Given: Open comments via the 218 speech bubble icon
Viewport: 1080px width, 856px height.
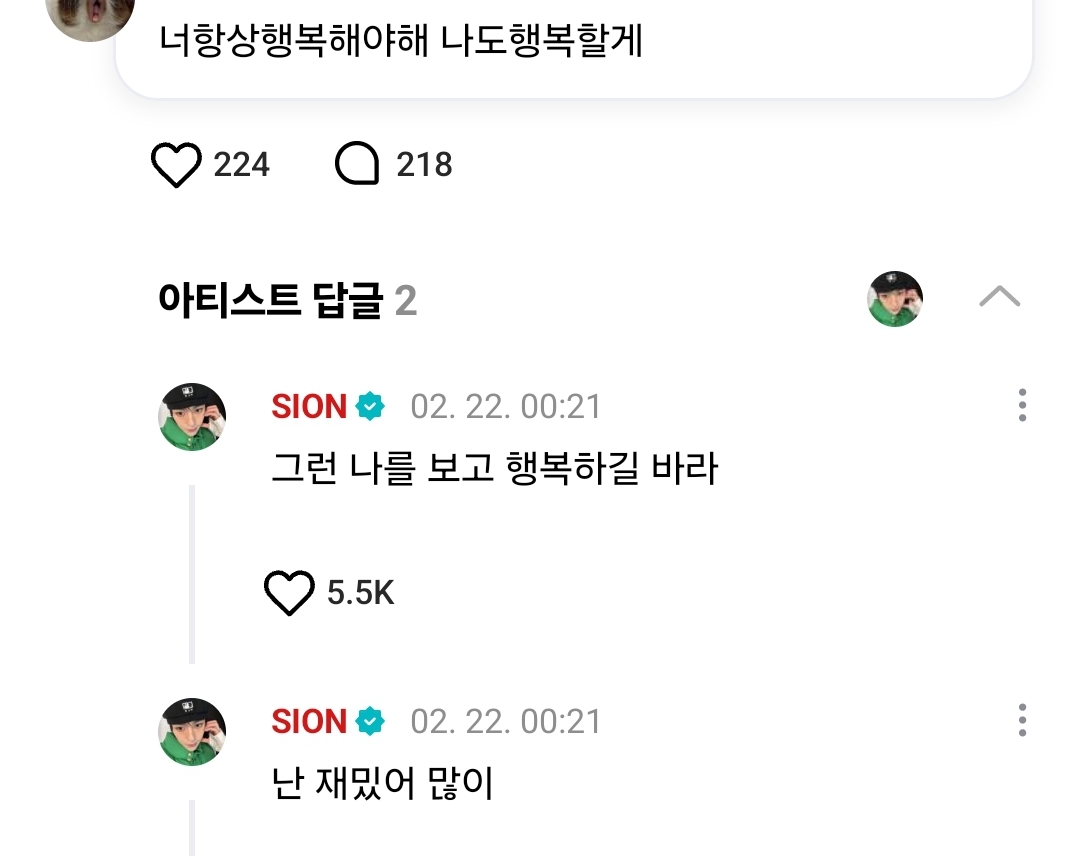Looking at the screenshot, I should (x=357, y=165).
